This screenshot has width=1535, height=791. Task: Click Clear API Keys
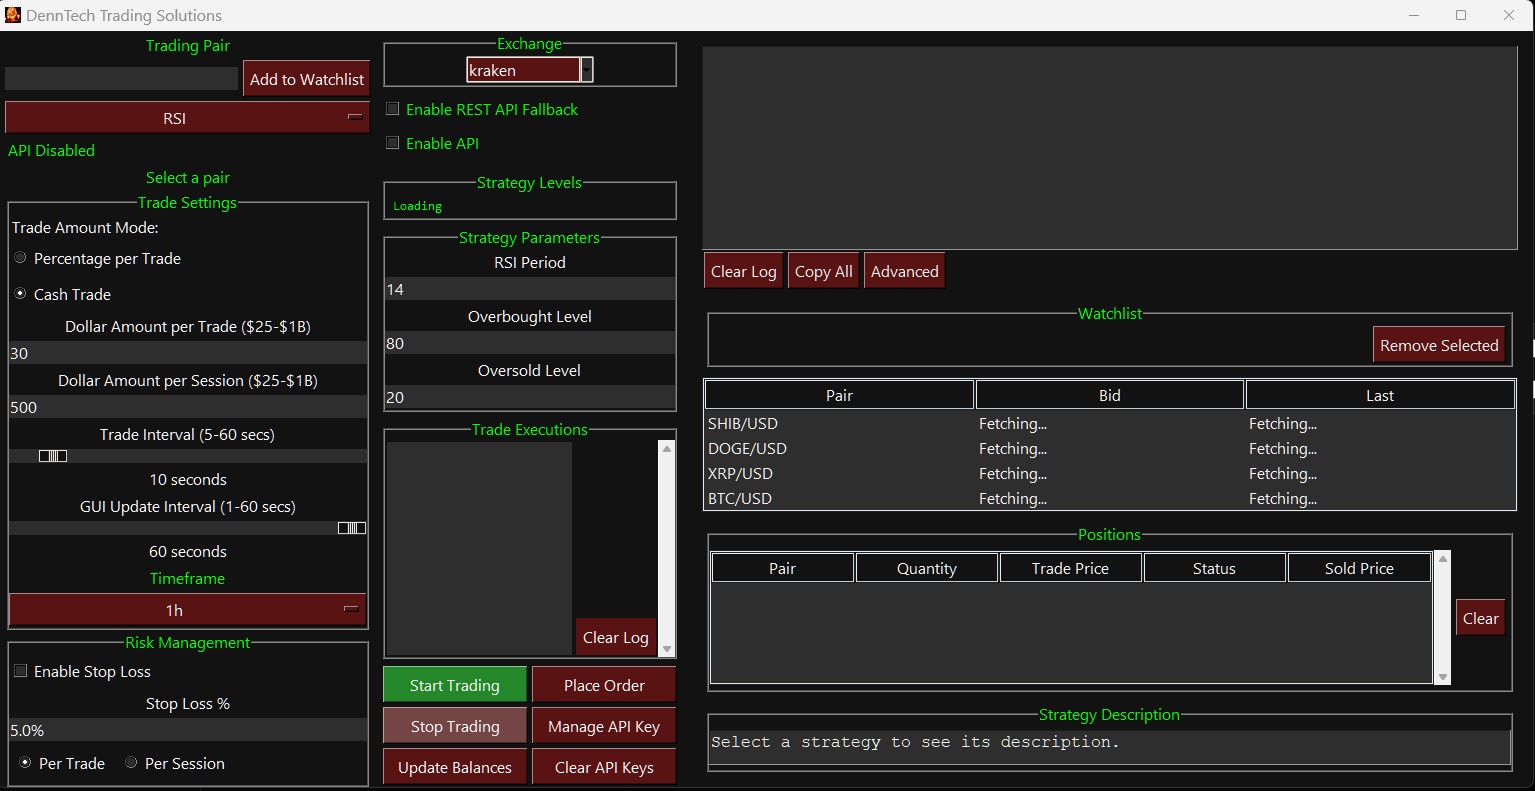pos(604,767)
